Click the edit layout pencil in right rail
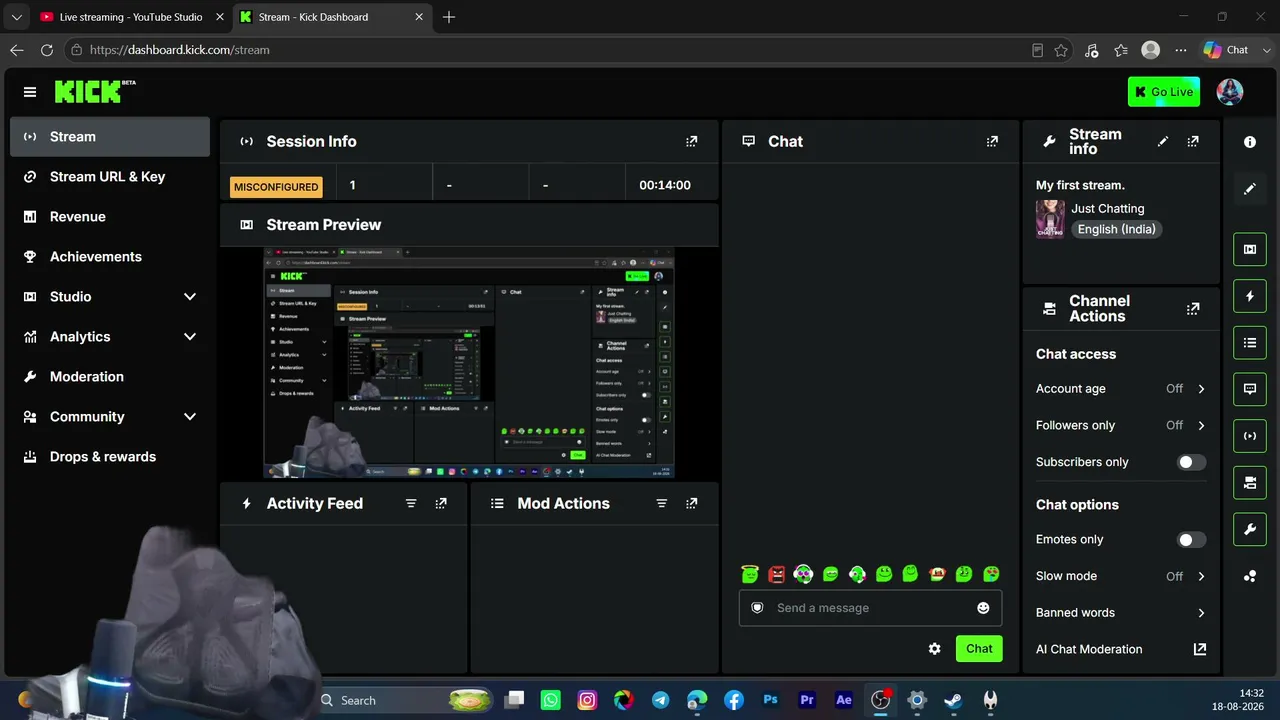This screenshot has height=720, width=1280. [1250, 189]
